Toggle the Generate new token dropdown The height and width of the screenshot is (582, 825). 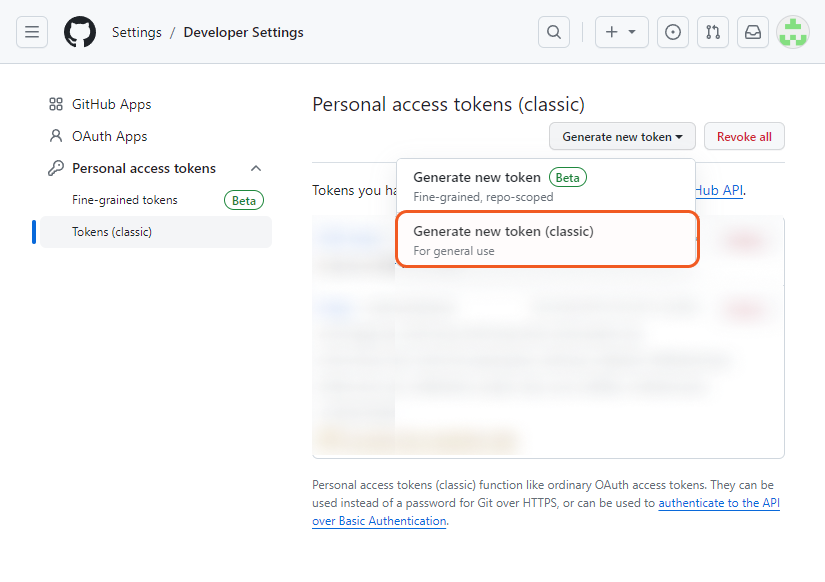pyautogui.click(x=622, y=137)
